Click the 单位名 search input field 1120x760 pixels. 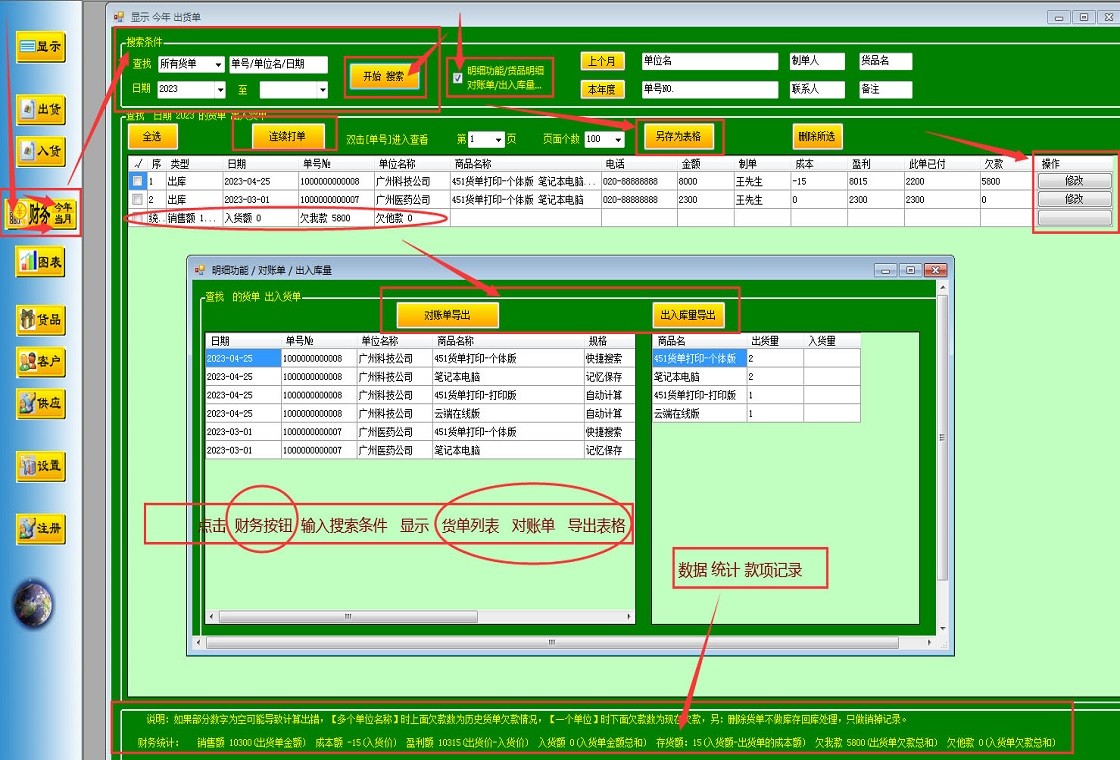tap(709, 61)
